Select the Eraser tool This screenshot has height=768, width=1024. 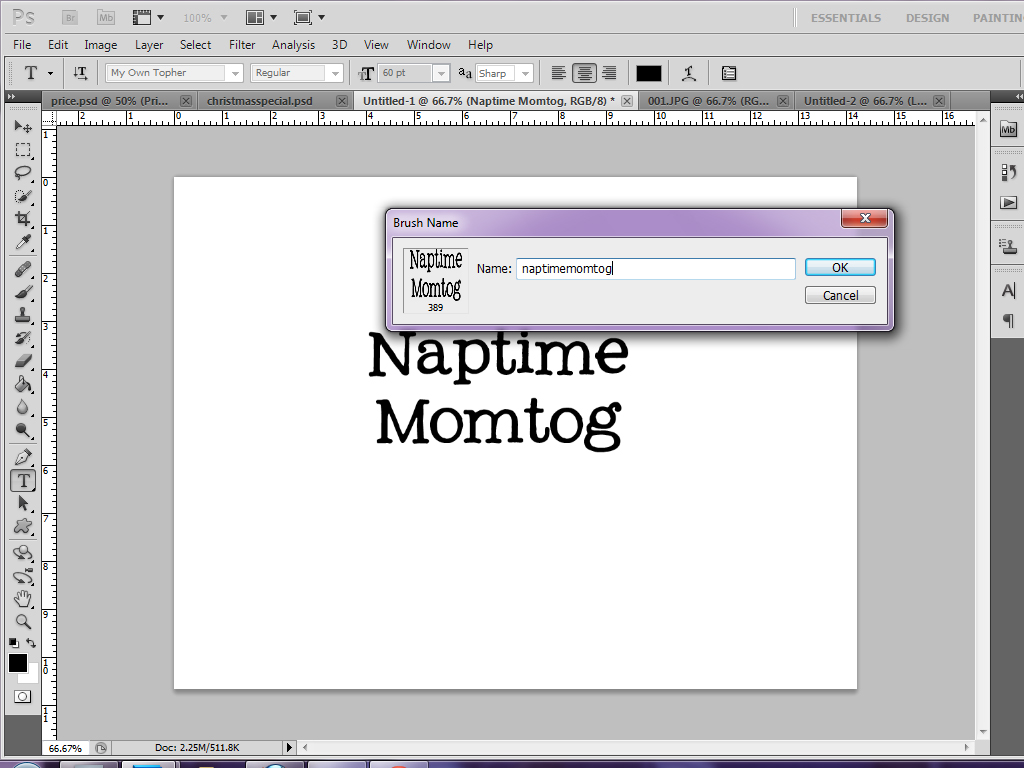pos(23,360)
